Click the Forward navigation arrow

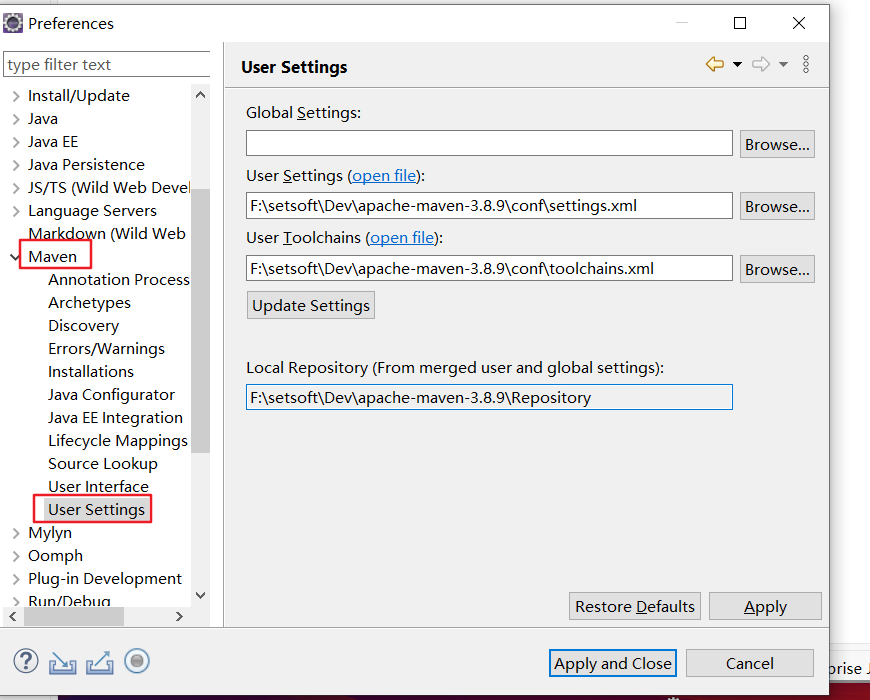coord(760,65)
